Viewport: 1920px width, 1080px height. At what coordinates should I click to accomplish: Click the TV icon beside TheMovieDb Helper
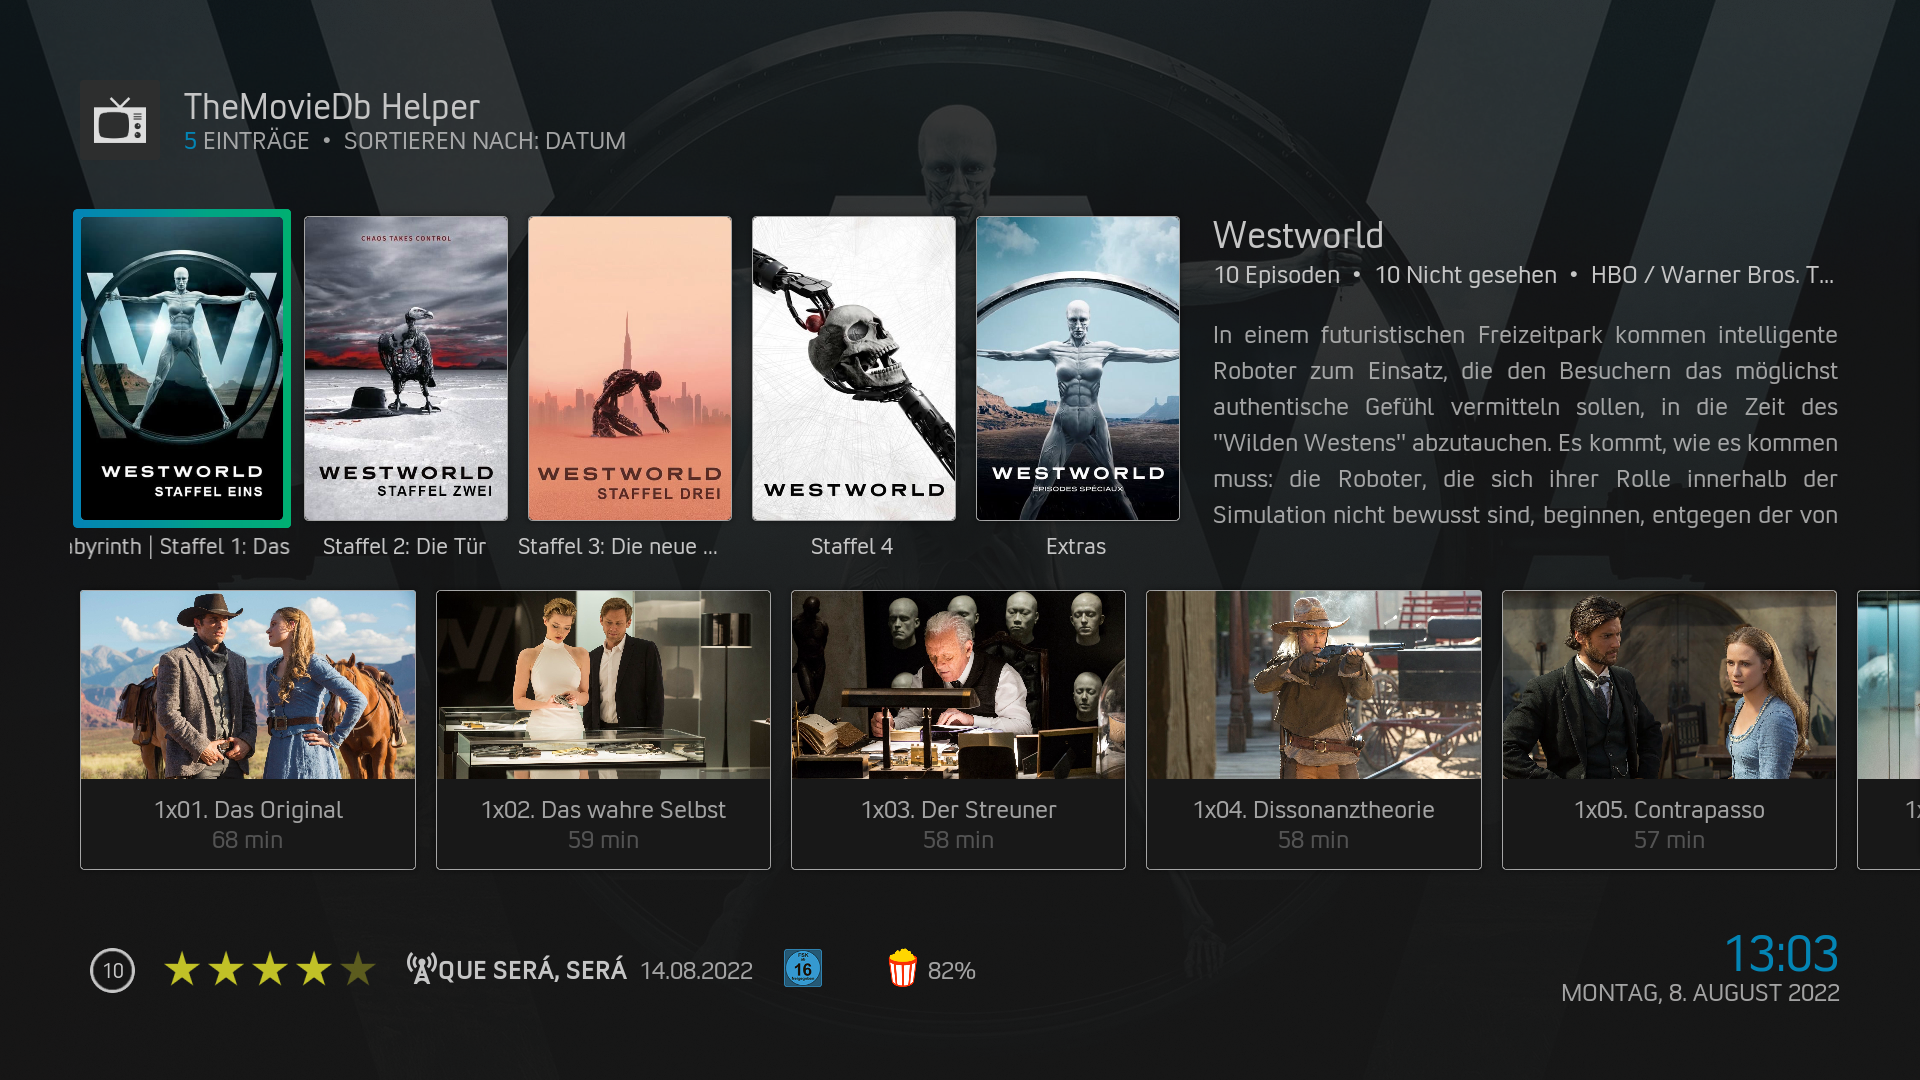click(x=120, y=121)
